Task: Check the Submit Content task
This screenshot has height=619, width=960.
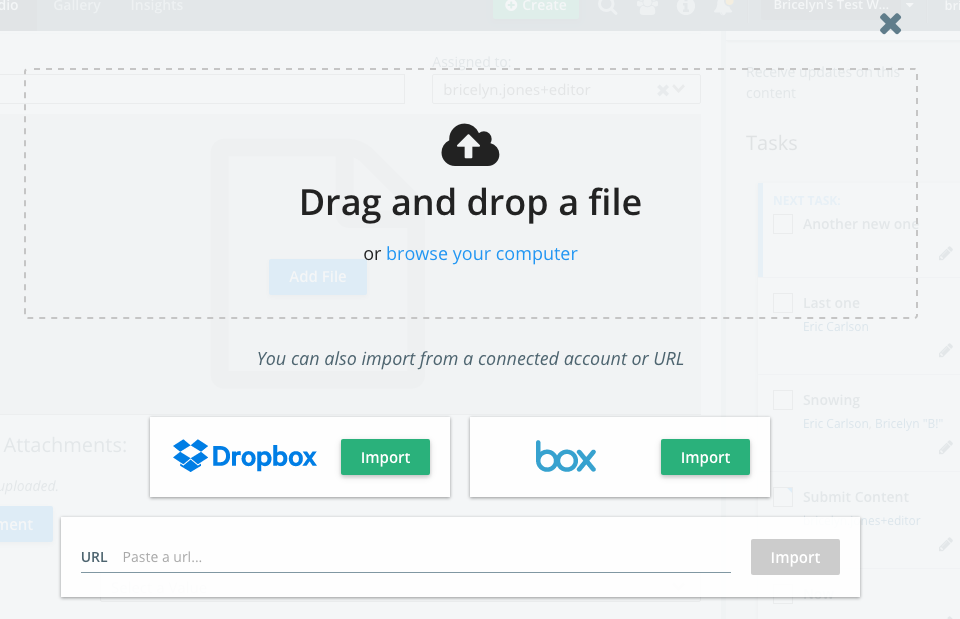Action: pos(783,497)
